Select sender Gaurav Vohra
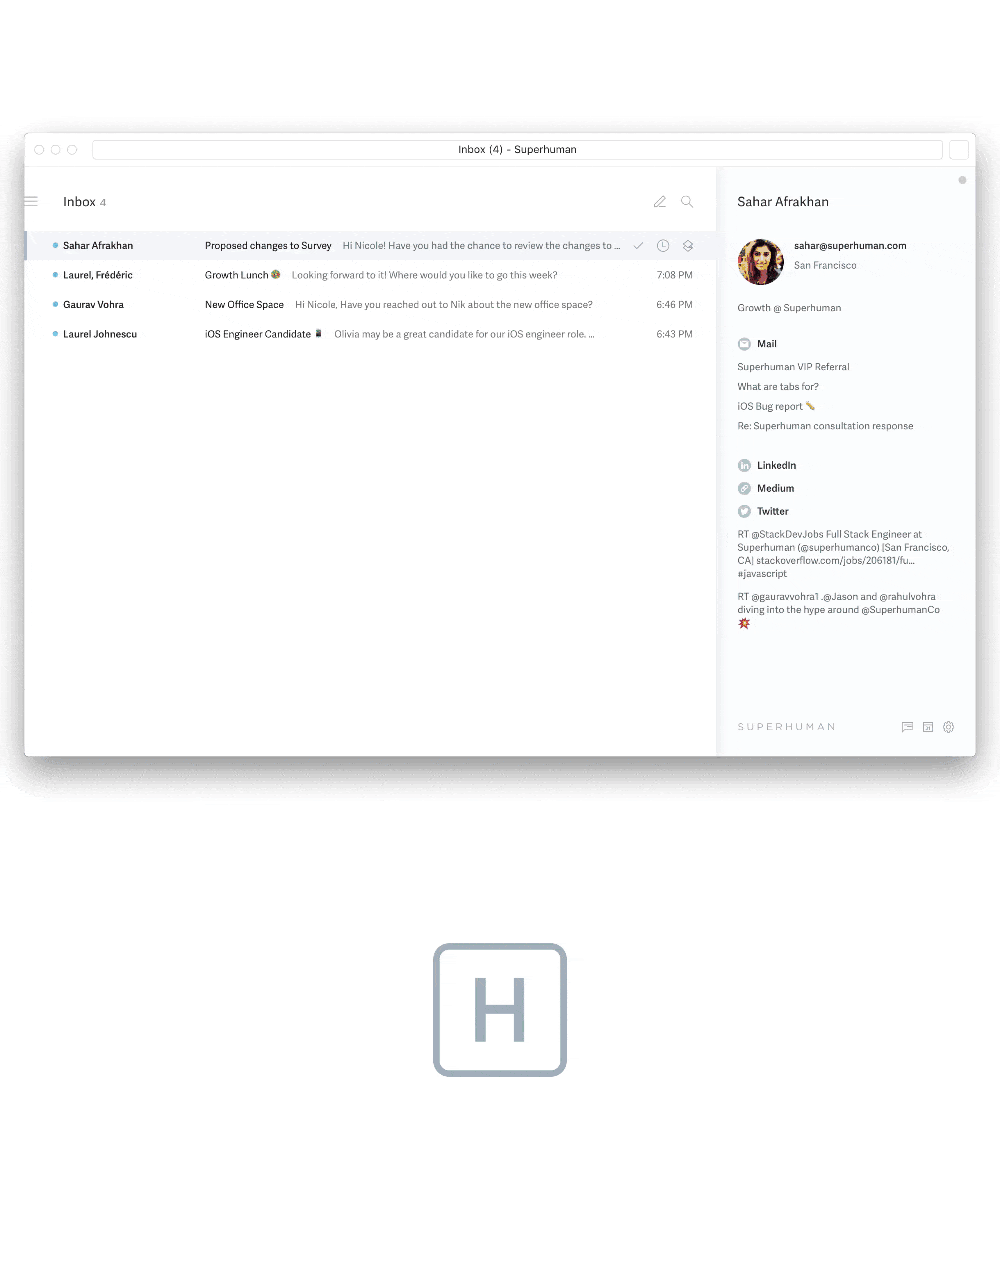Screen dimensions: 1000x1280 [x=94, y=305]
